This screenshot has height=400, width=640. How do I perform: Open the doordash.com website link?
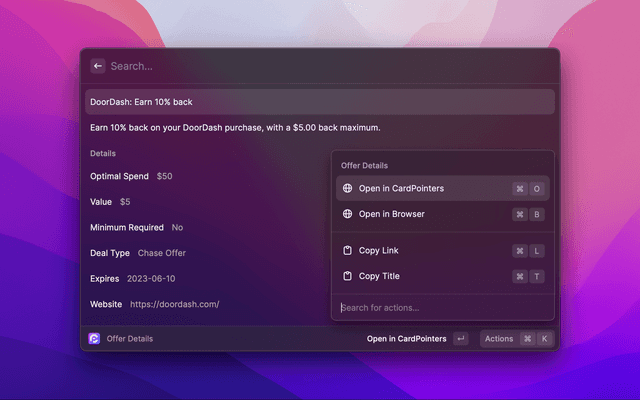click(174, 304)
